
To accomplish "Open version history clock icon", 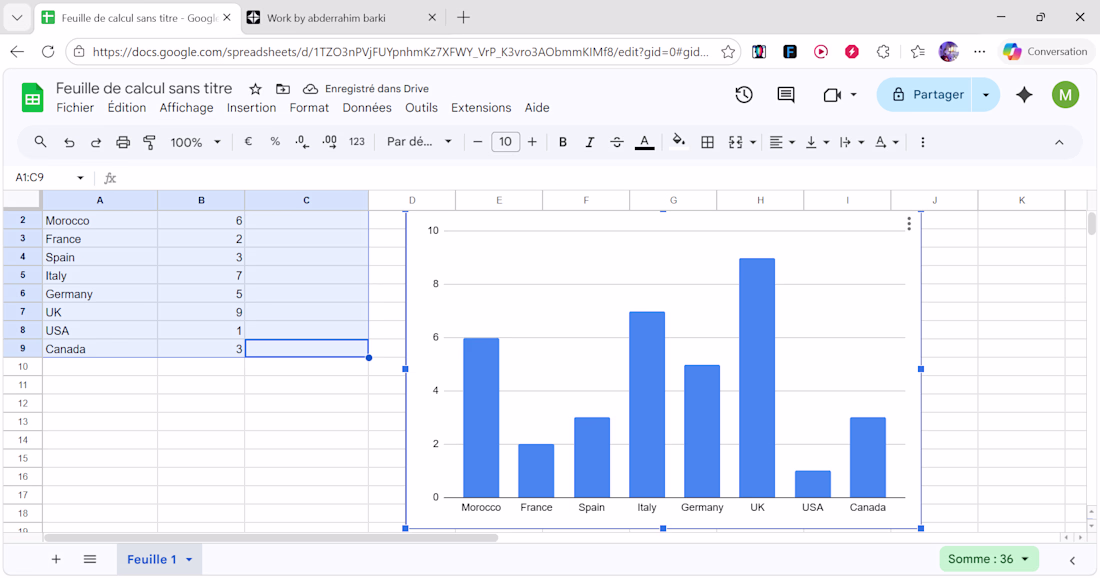I will click(744, 95).
